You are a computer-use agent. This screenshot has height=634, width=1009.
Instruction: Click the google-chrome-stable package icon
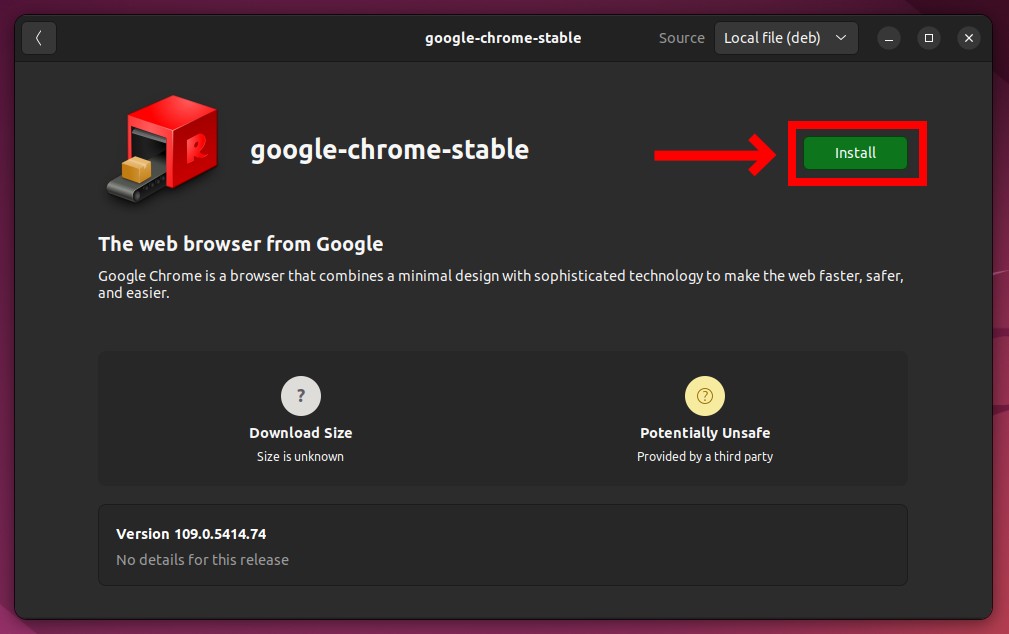pyautogui.click(x=163, y=149)
